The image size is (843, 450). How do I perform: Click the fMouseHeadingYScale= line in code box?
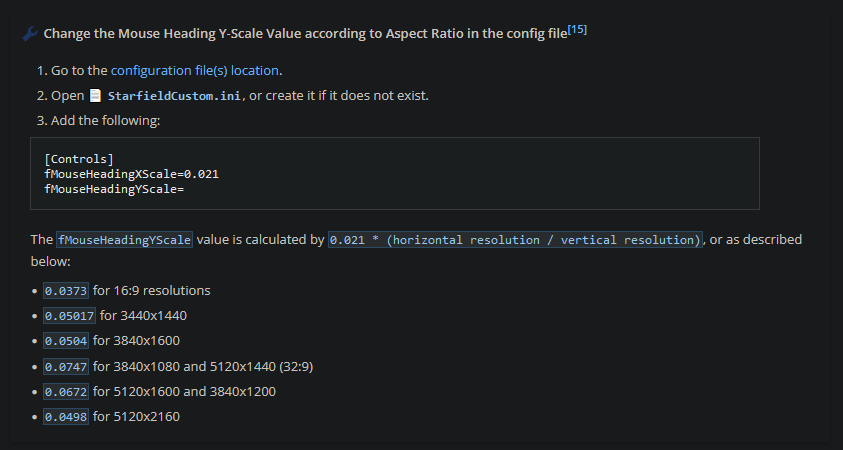[115, 189]
